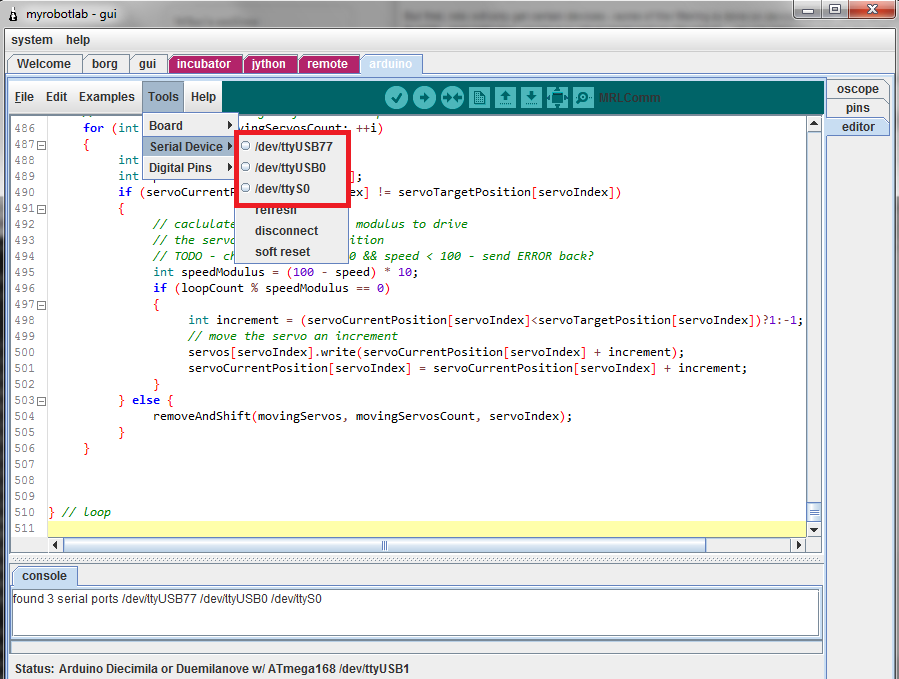The height and width of the screenshot is (679, 899).
Task: Click the 'found 3 serial ports' console message
Action: click(167, 599)
